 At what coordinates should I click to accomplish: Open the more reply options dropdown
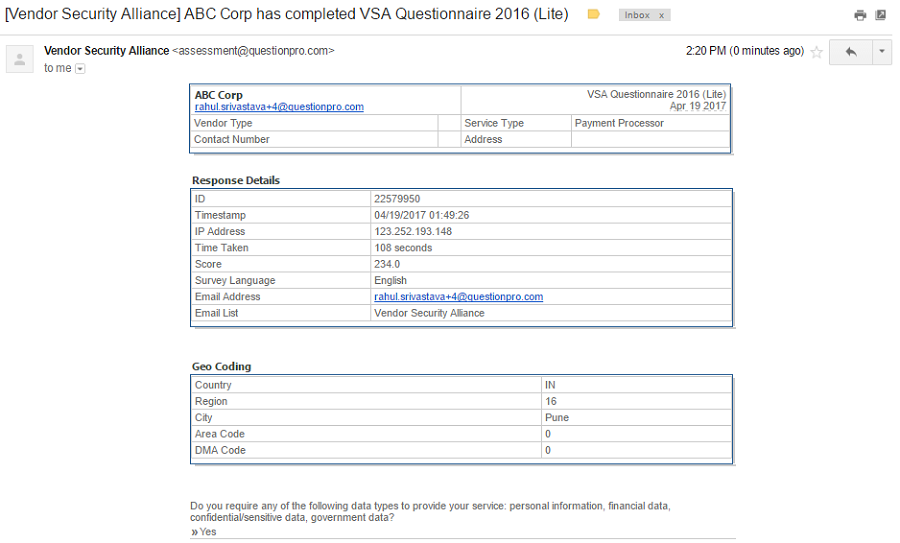tap(882, 52)
